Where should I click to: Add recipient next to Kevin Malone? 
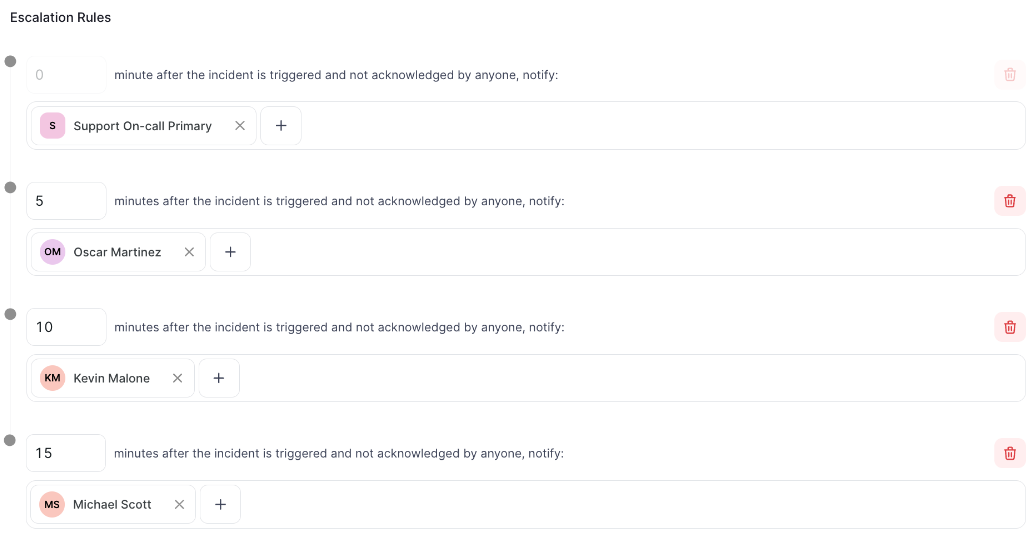[219, 378]
